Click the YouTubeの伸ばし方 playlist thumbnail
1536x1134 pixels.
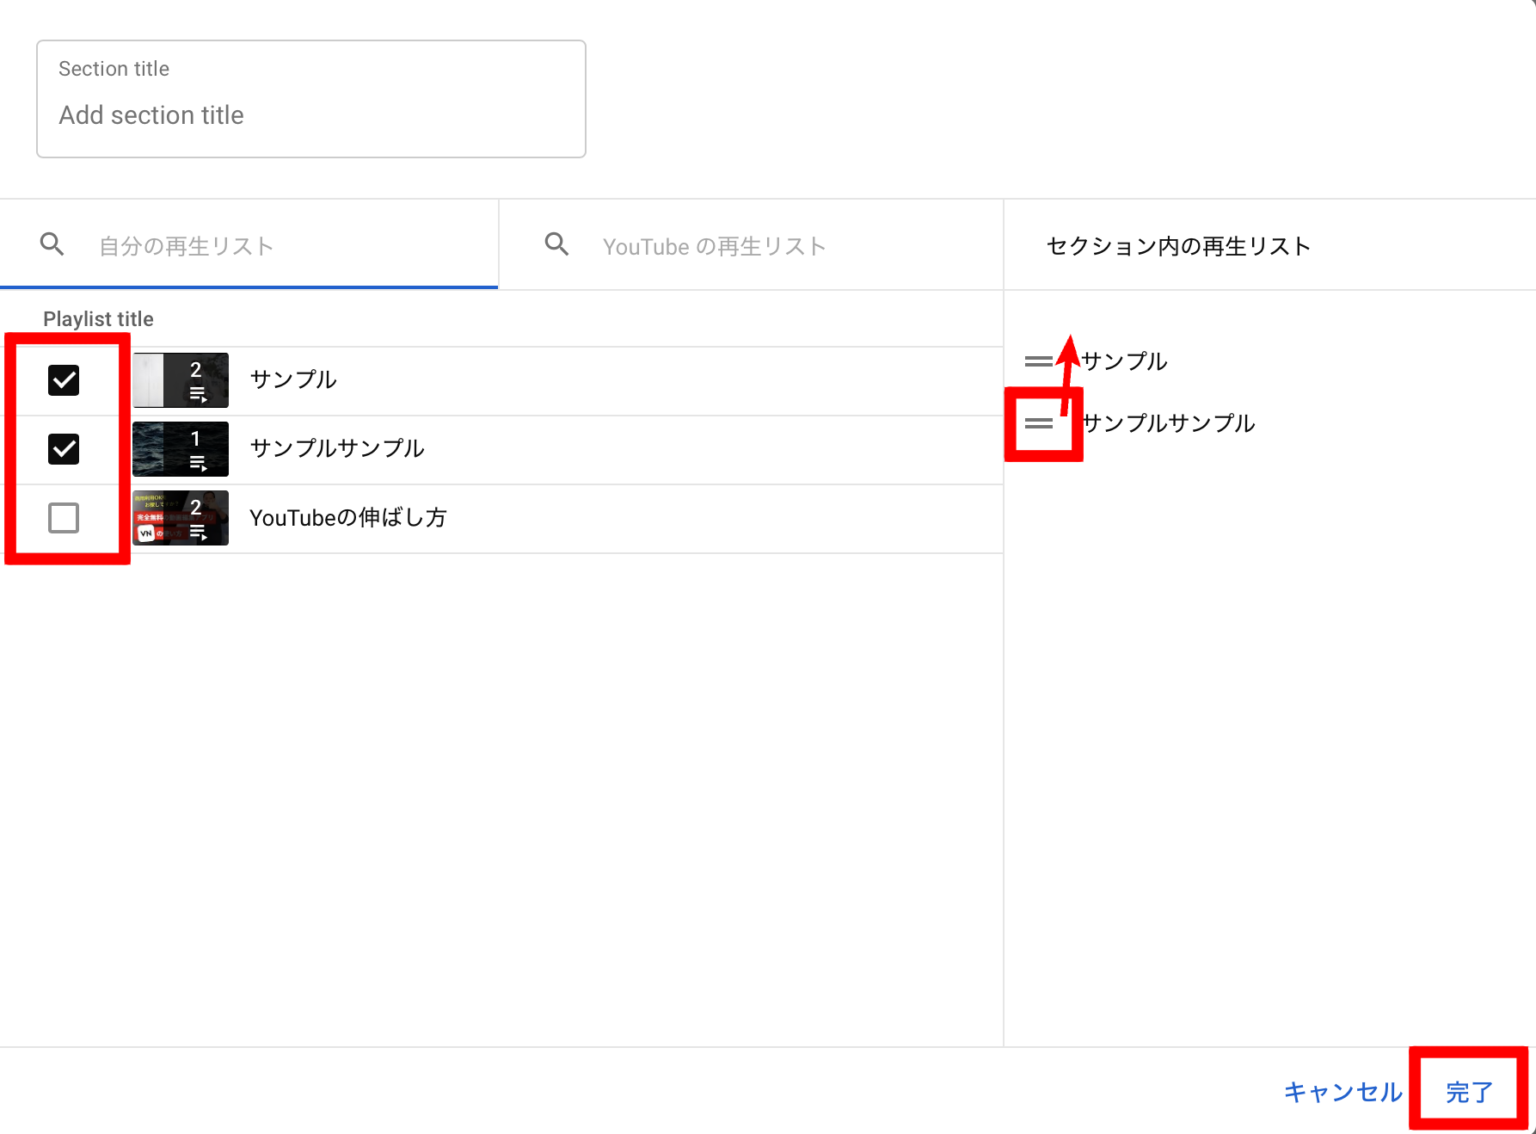tap(181, 518)
